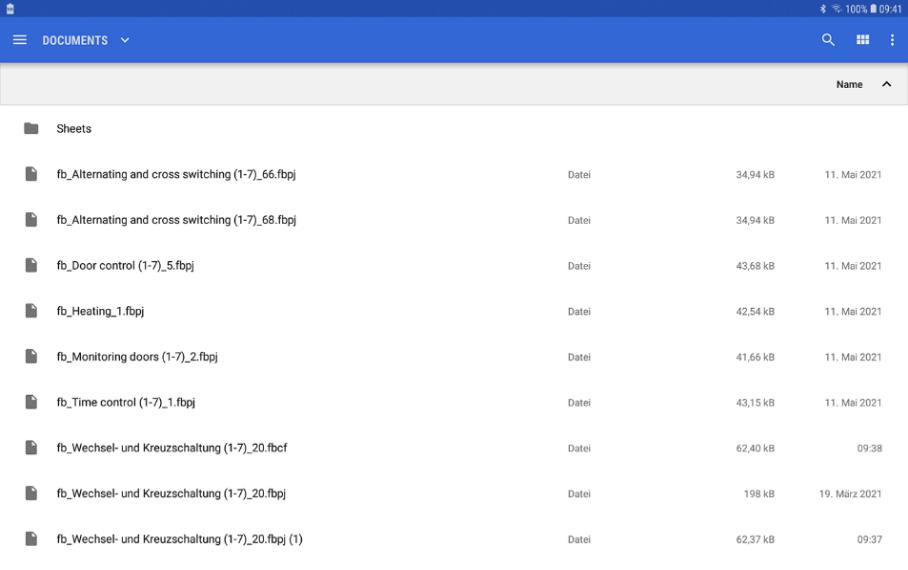This screenshot has width=908, height=570.
Task: Click Datei type of fb_Heating_1.fbpj row
Action: [x=579, y=312]
